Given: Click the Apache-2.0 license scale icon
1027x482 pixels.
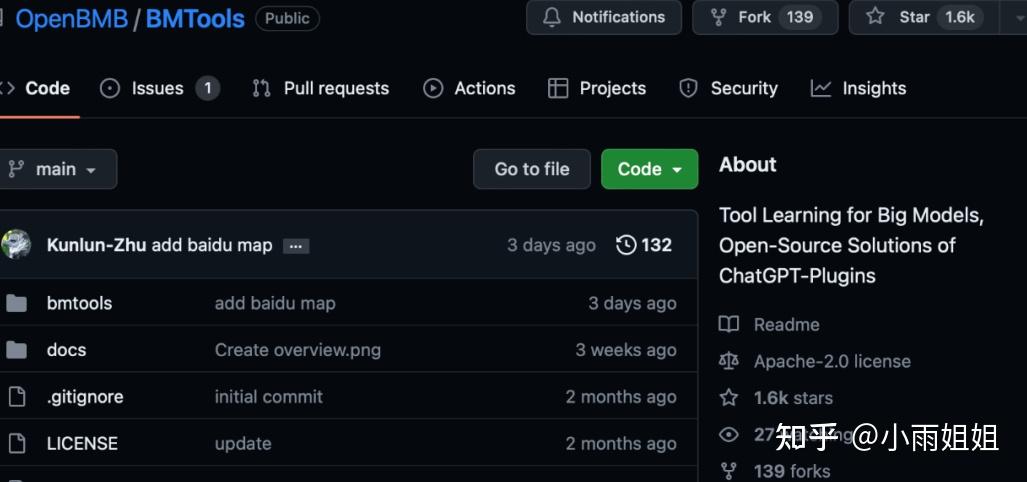Looking at the screenshot, I should click(729, 361).
